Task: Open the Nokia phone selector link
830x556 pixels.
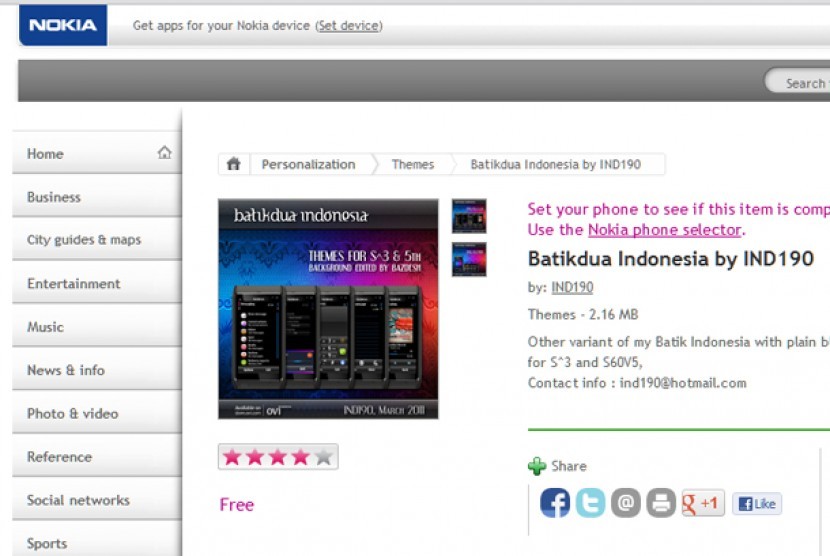Action: click(664, 230)
